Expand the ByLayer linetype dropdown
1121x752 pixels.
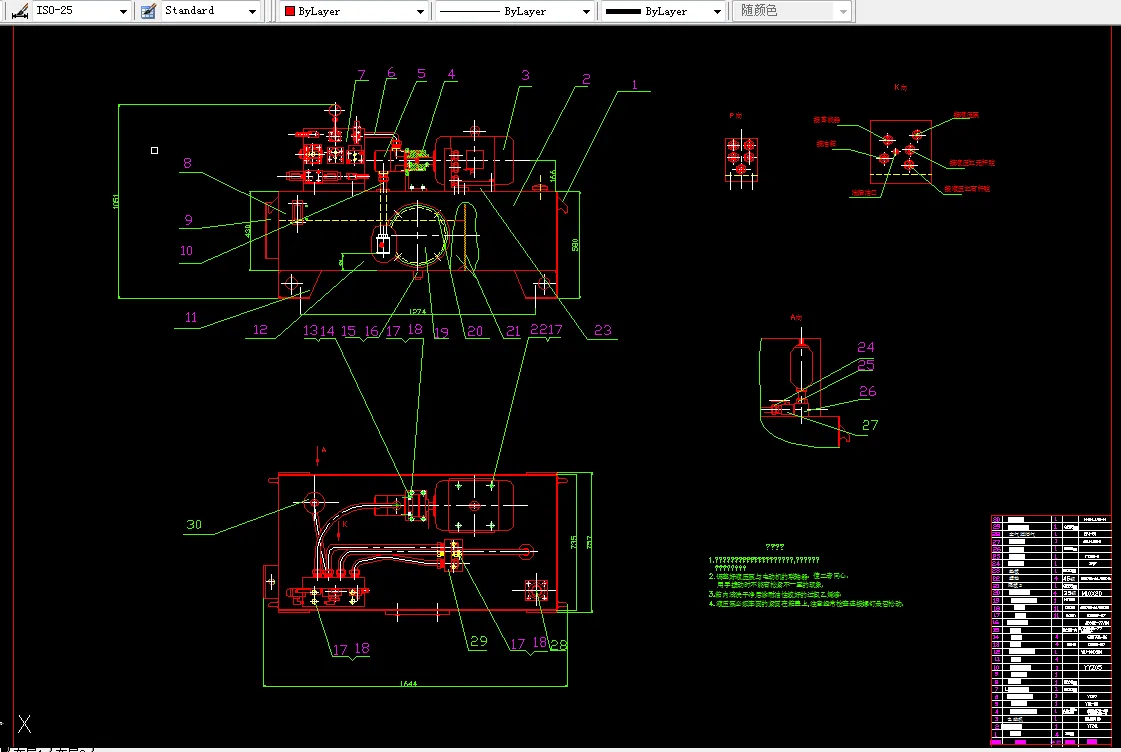point(514,11)
